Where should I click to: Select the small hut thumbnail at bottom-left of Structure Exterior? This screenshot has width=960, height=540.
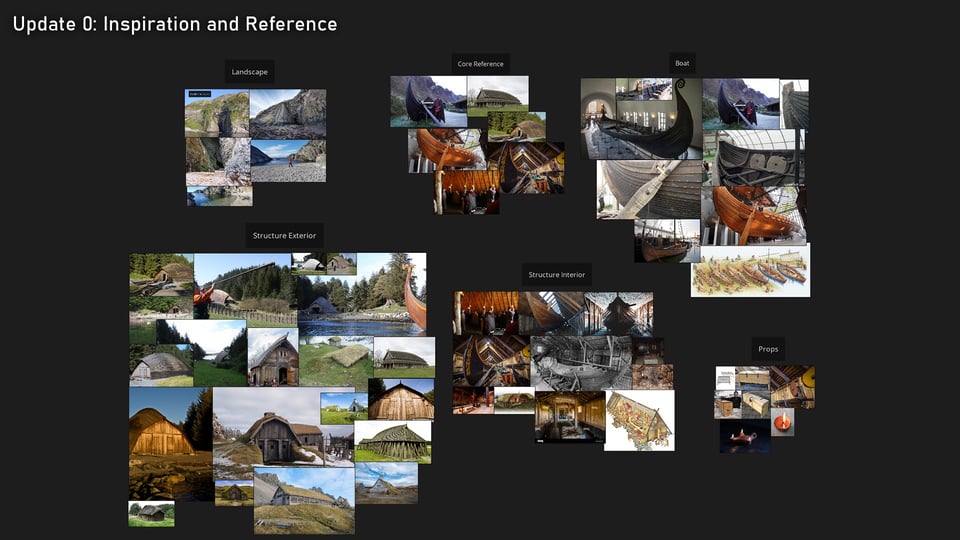(x=151, y=514)
